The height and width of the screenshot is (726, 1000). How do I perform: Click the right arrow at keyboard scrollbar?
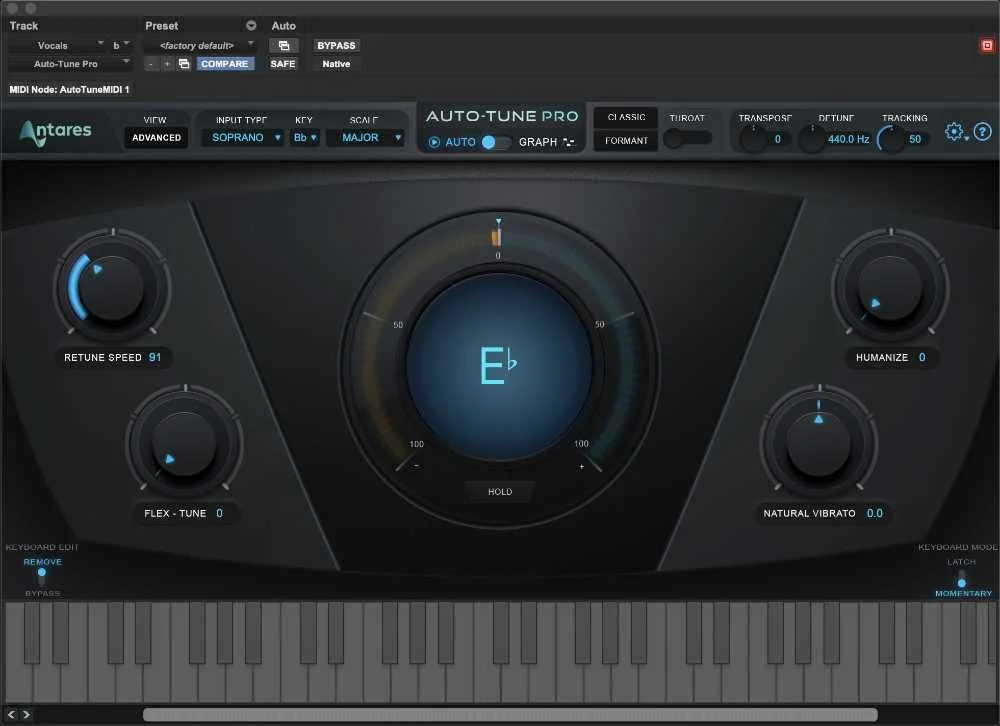(26, 715)
